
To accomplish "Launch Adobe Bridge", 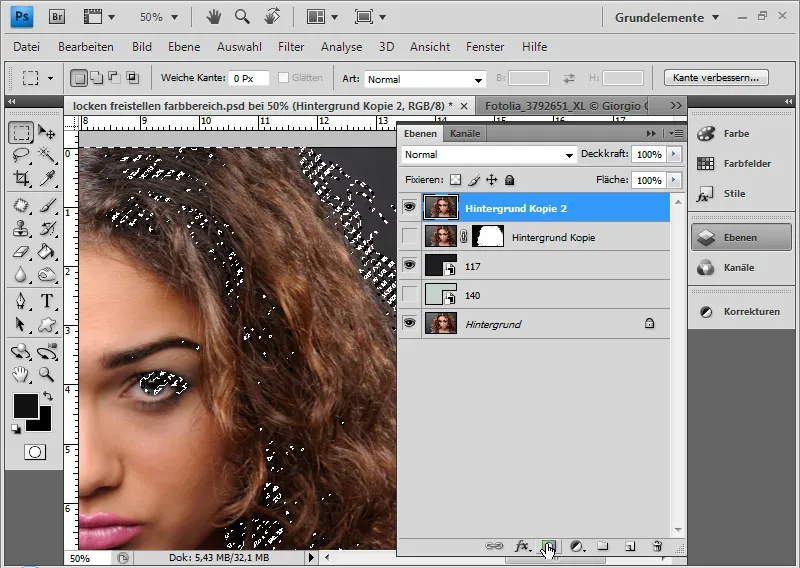I will pyautogui.click(x=57, y=17).
